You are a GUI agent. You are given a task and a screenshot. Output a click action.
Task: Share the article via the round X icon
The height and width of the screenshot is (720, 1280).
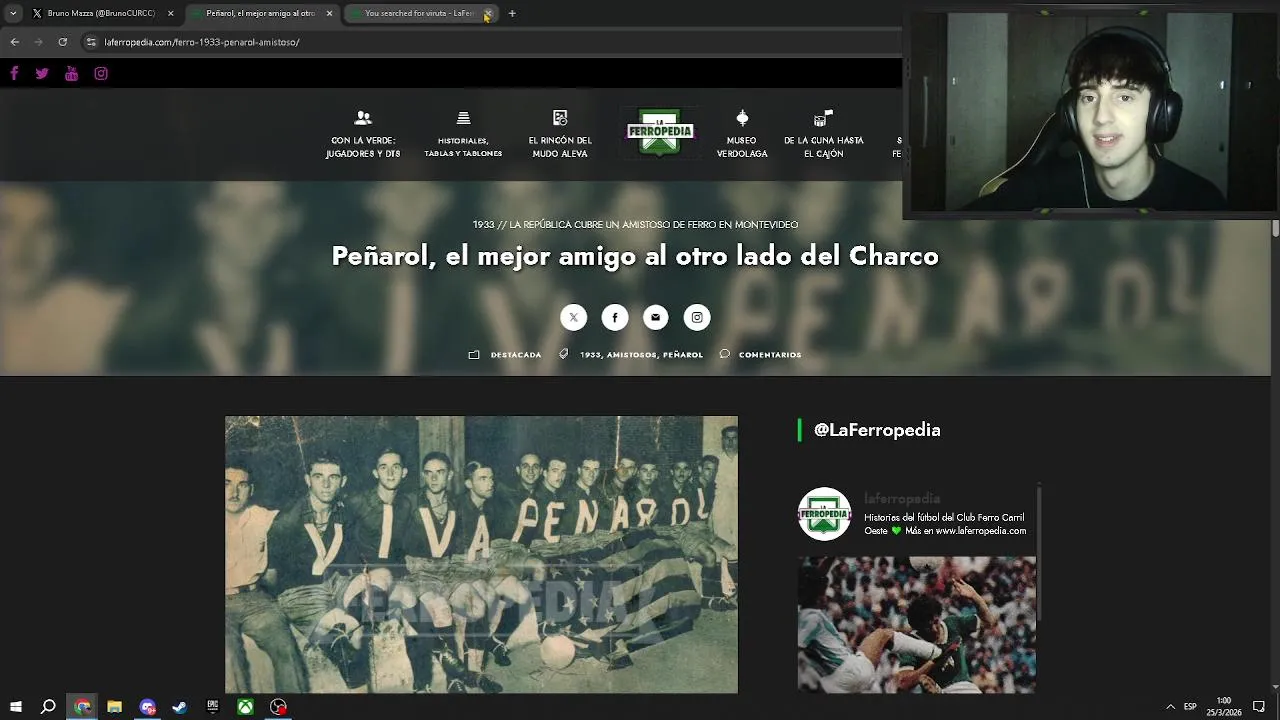pos(573,318)
